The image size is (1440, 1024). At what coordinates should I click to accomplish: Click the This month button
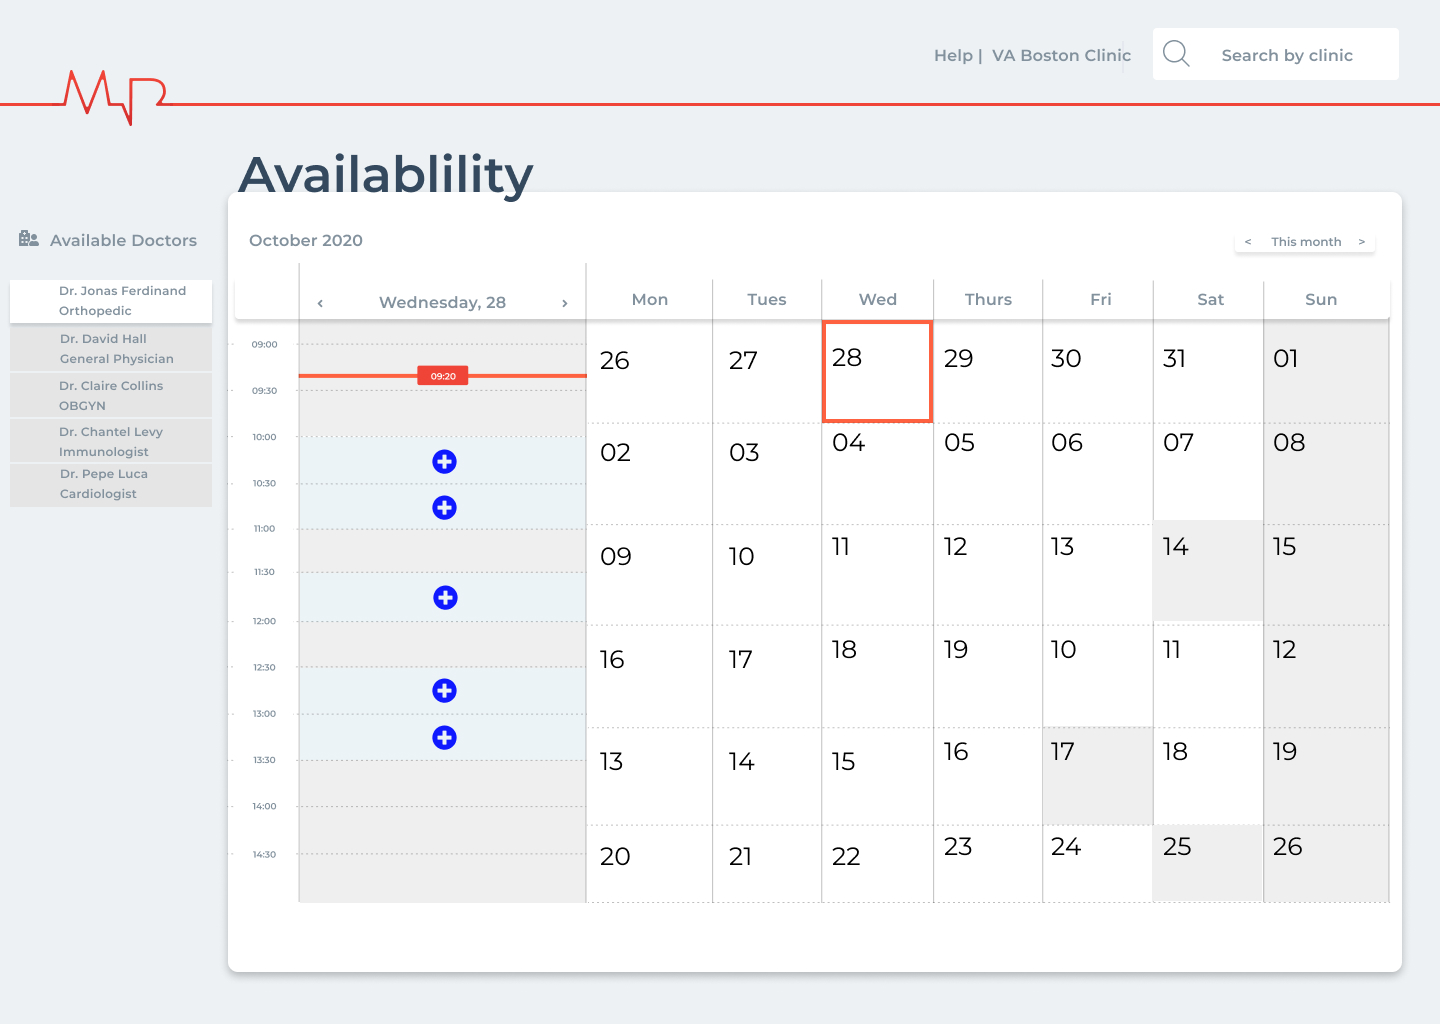click(1306, 242)
